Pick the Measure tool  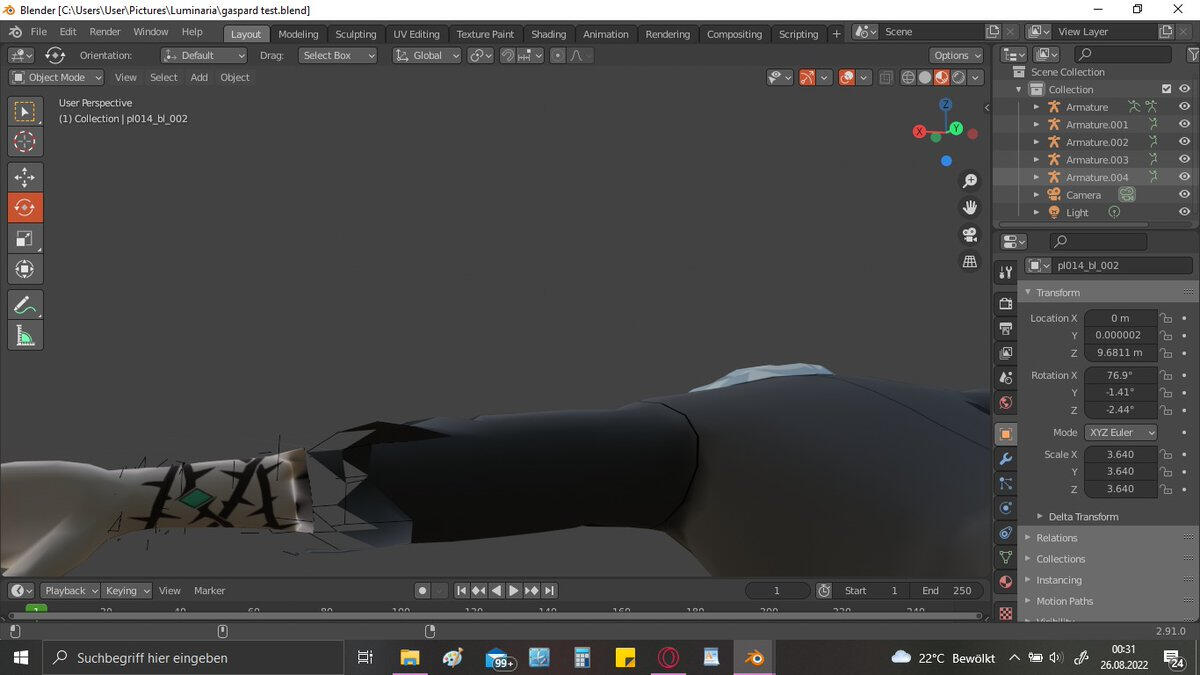(25, 335)
